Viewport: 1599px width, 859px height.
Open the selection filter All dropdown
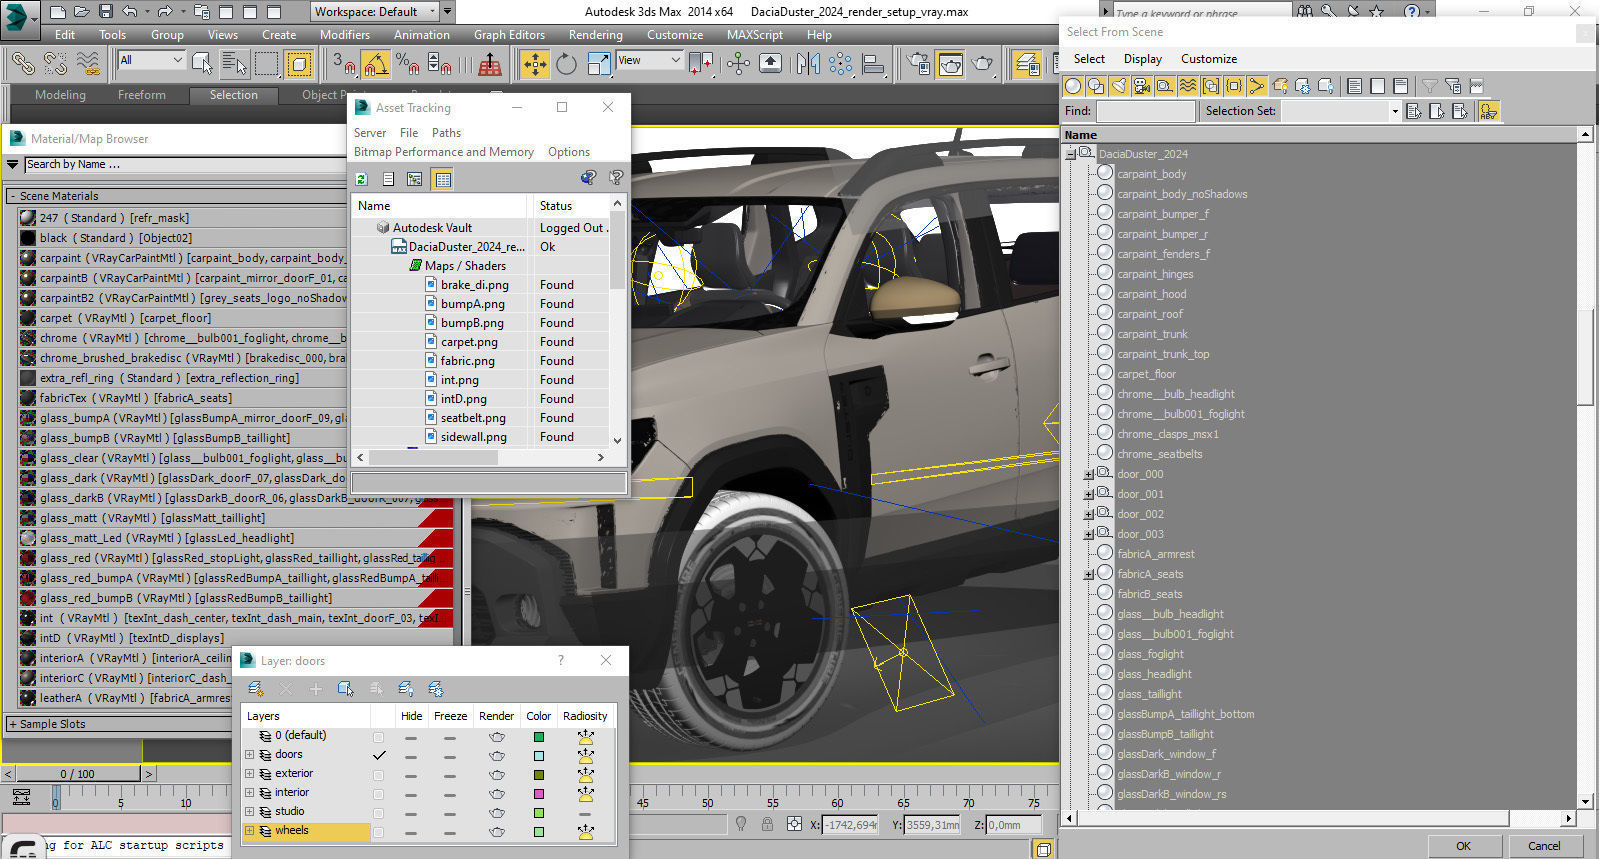[152, 60]
